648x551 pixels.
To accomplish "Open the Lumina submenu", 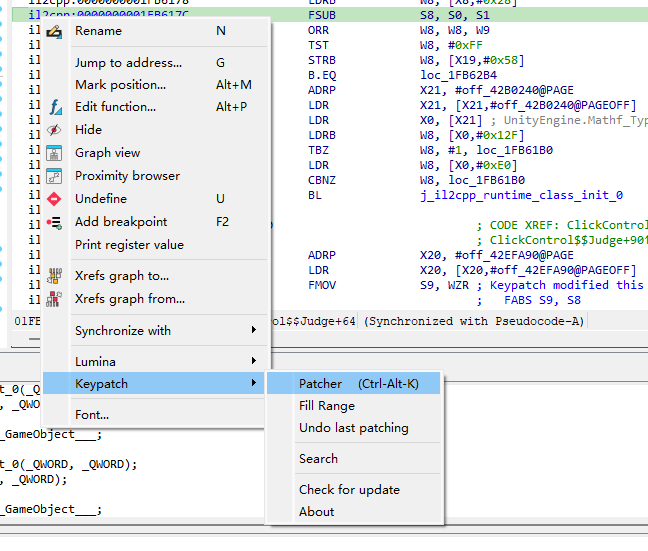I will pyautogui.click(x=156, y=362).
